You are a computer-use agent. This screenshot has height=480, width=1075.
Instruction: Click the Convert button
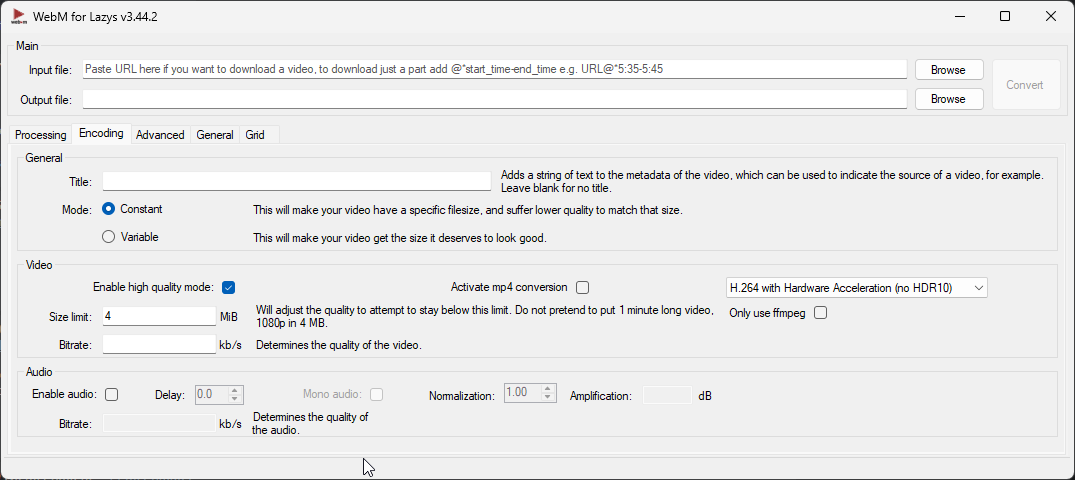click(1025, 85)
